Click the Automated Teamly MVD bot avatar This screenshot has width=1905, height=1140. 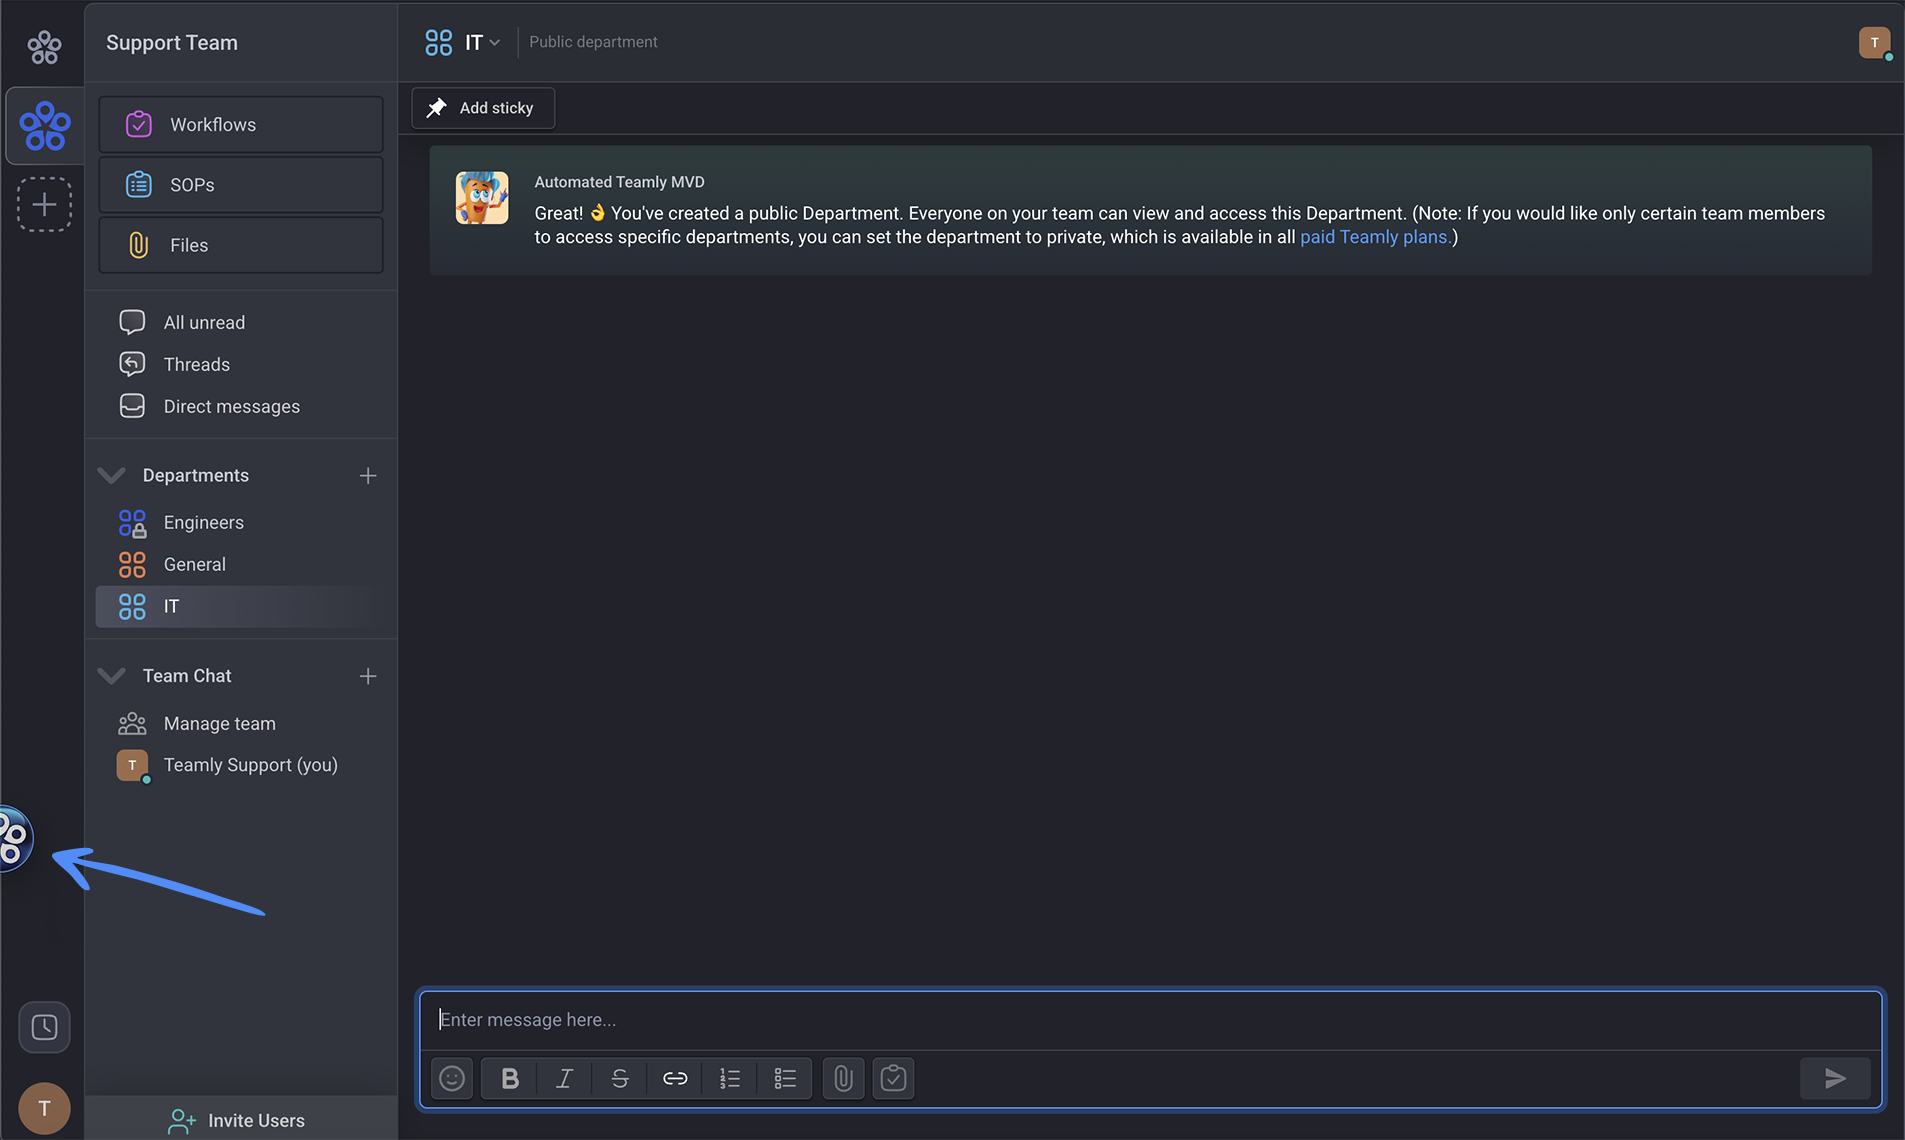(482, 197)
